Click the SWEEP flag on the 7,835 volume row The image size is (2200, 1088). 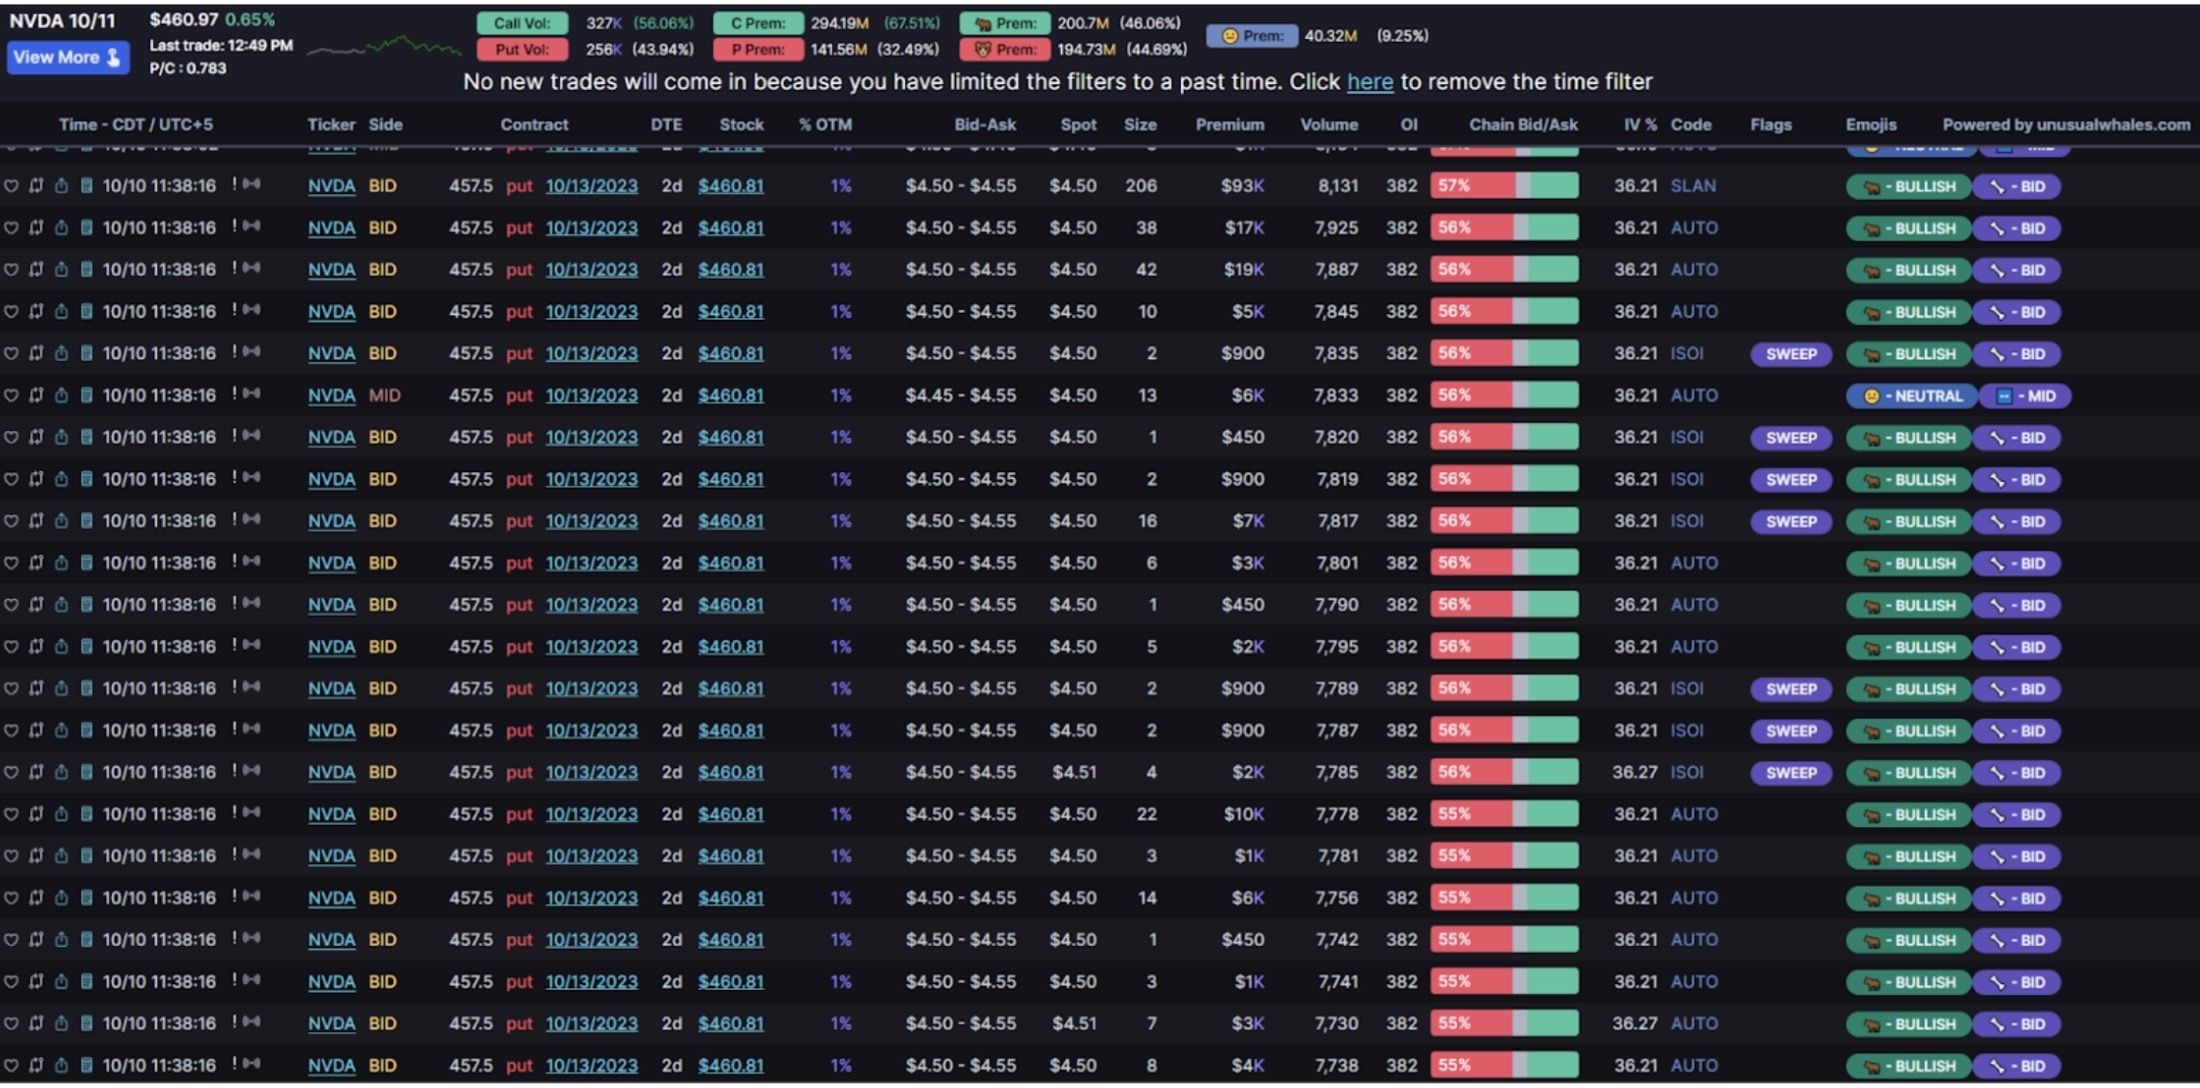click(1791, 354)
